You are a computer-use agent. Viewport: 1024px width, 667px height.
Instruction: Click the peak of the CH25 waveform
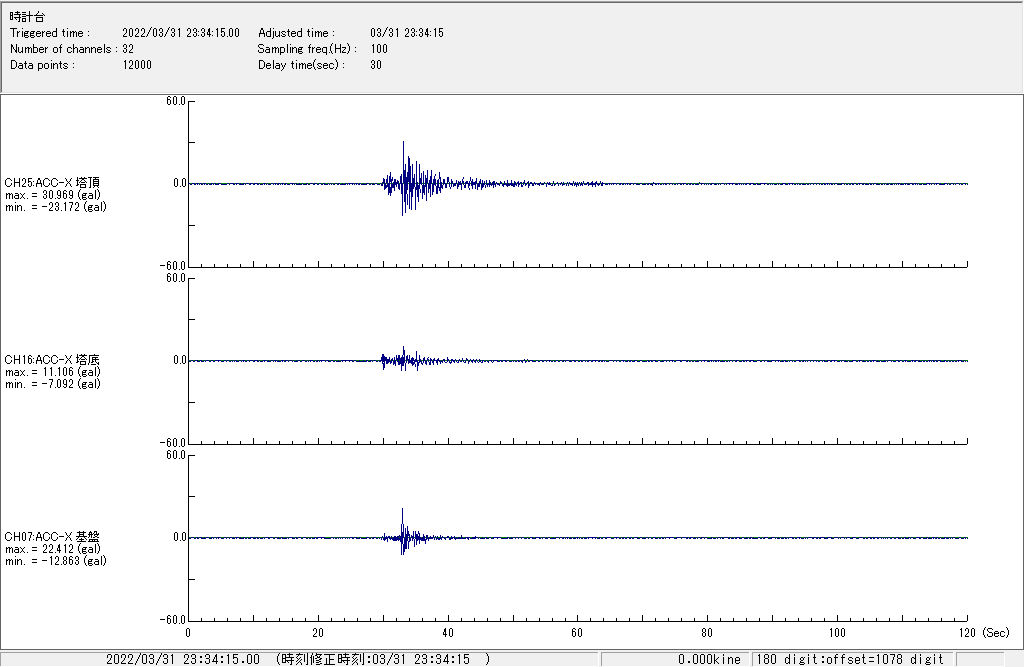(403, 145)
